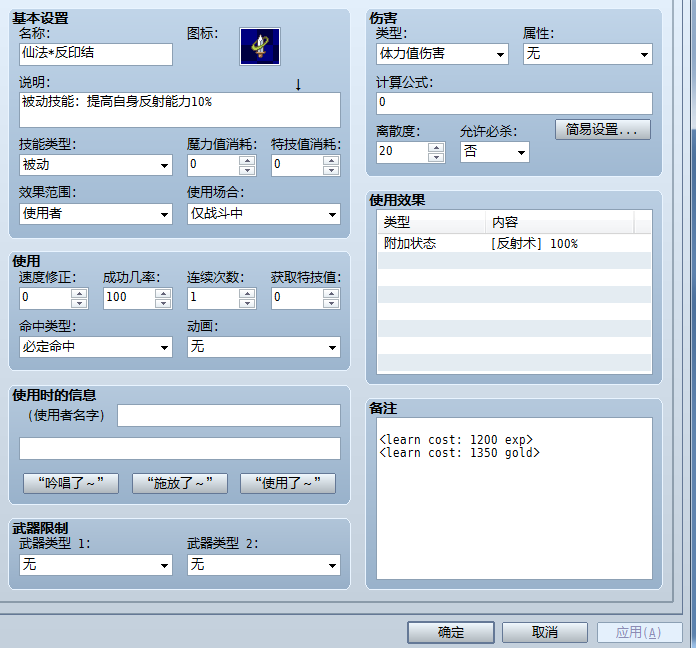696x648 pixels.
Task: Click the 魔力值消耗 number field
Action: [214, 165]
